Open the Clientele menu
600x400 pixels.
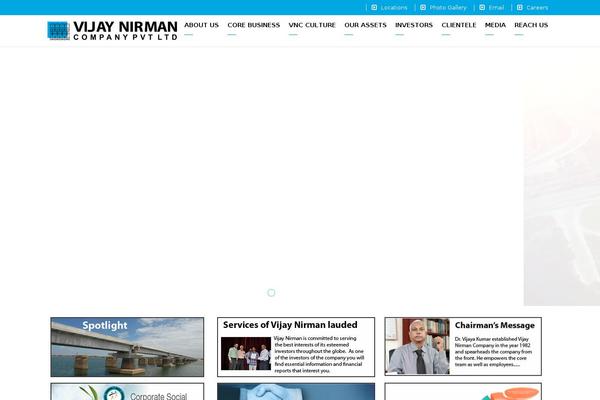459,25
